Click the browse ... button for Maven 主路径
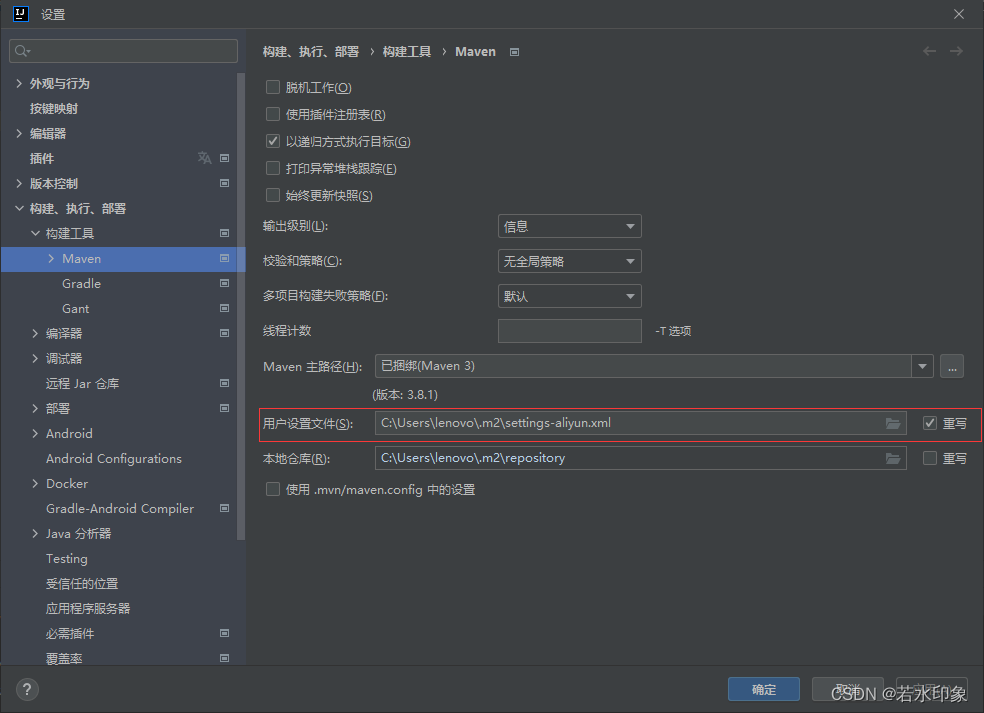This screenshot has height=713, width=984. pyautogui.click(x=952, y=367)
